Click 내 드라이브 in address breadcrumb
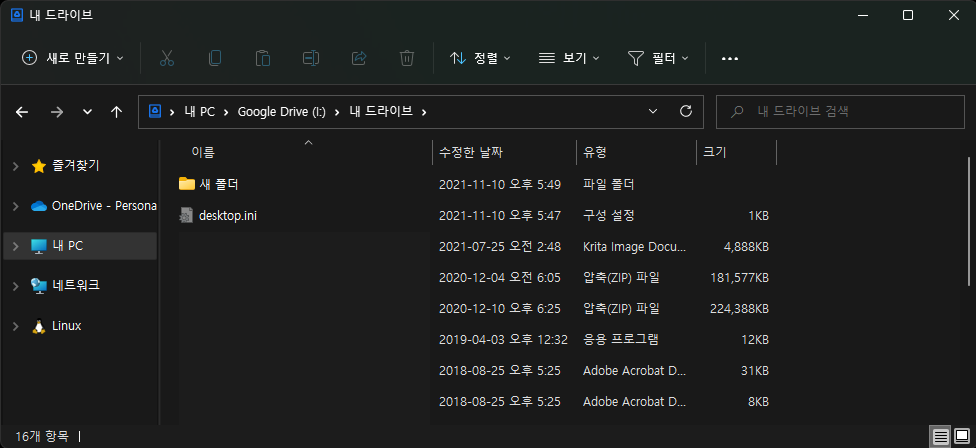Viewport: 976px width, 448px height. 380,112
